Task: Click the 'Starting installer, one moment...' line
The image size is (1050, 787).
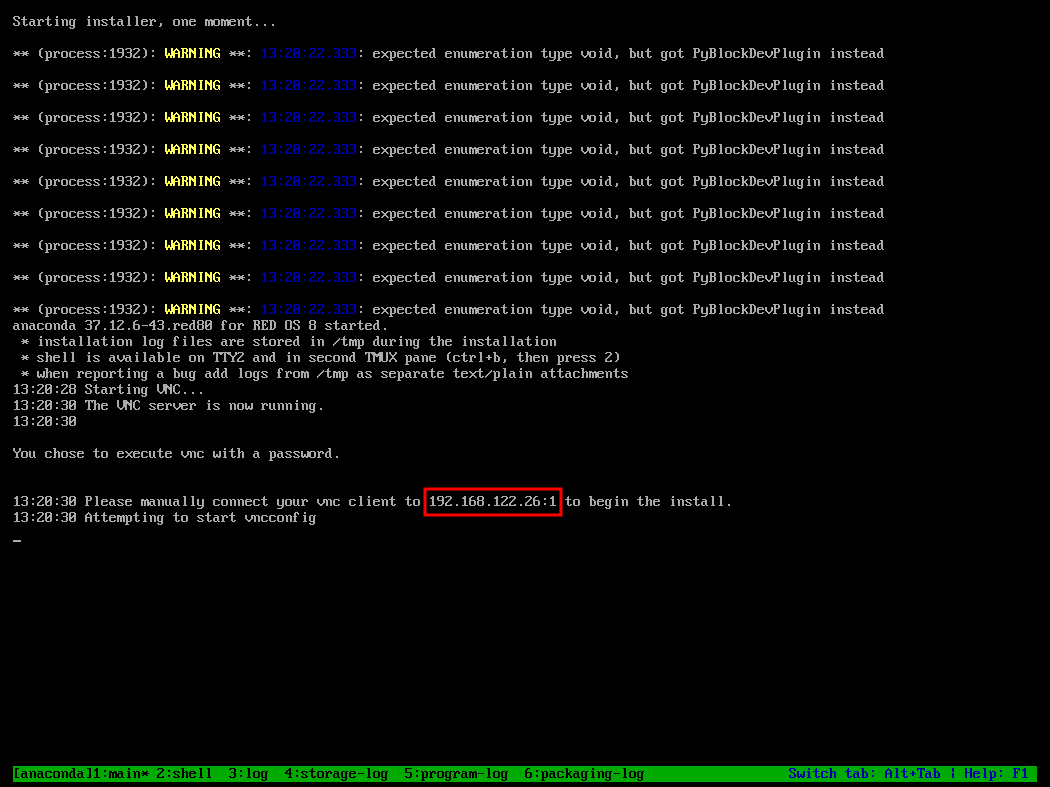Action: 144,21
